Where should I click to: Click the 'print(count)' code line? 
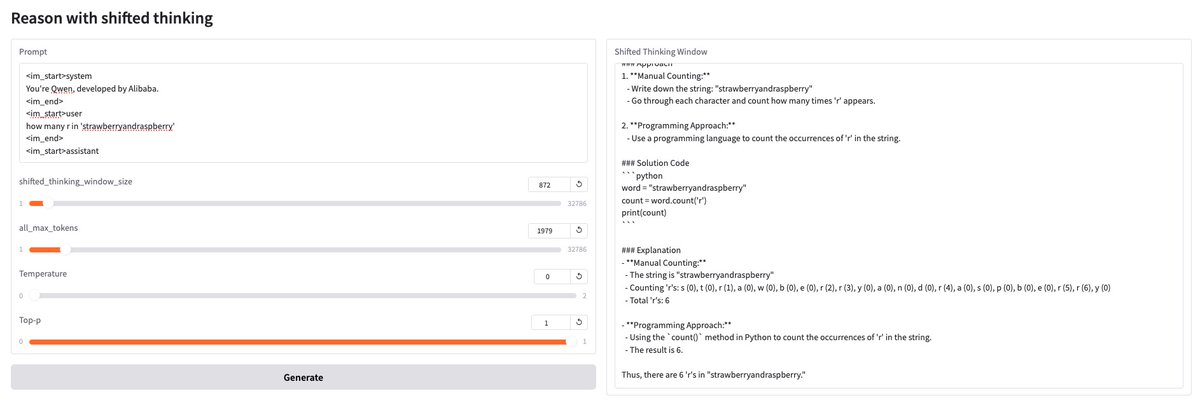[646, 212]
